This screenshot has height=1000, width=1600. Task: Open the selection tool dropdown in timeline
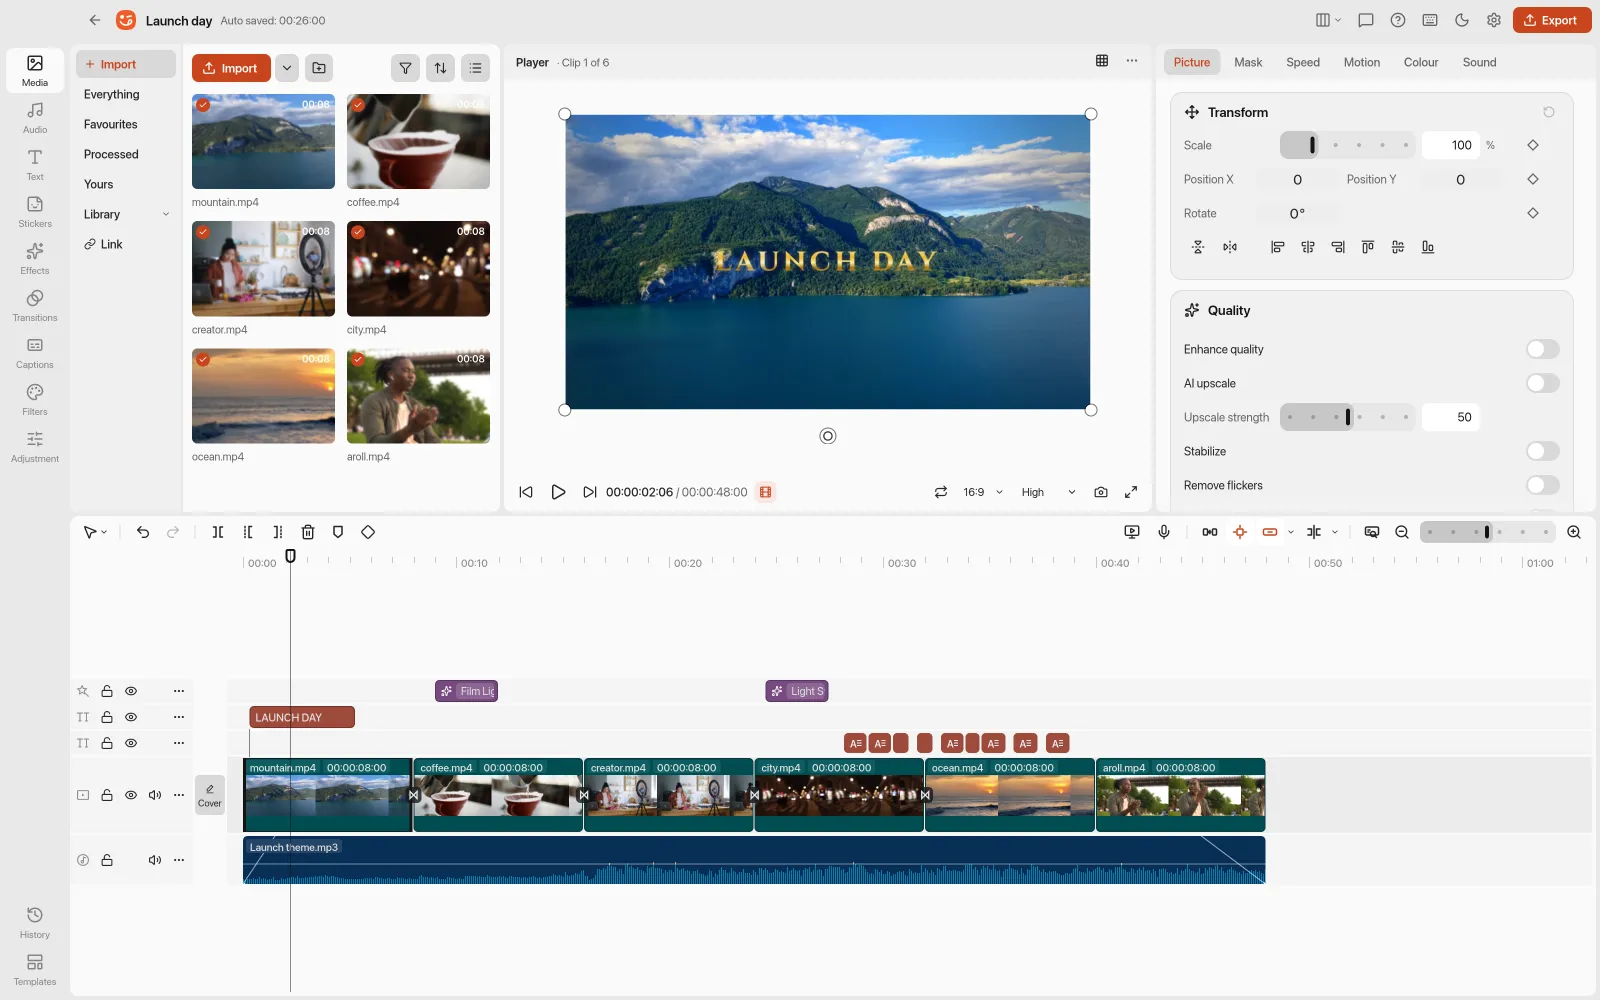coord(96,532)
